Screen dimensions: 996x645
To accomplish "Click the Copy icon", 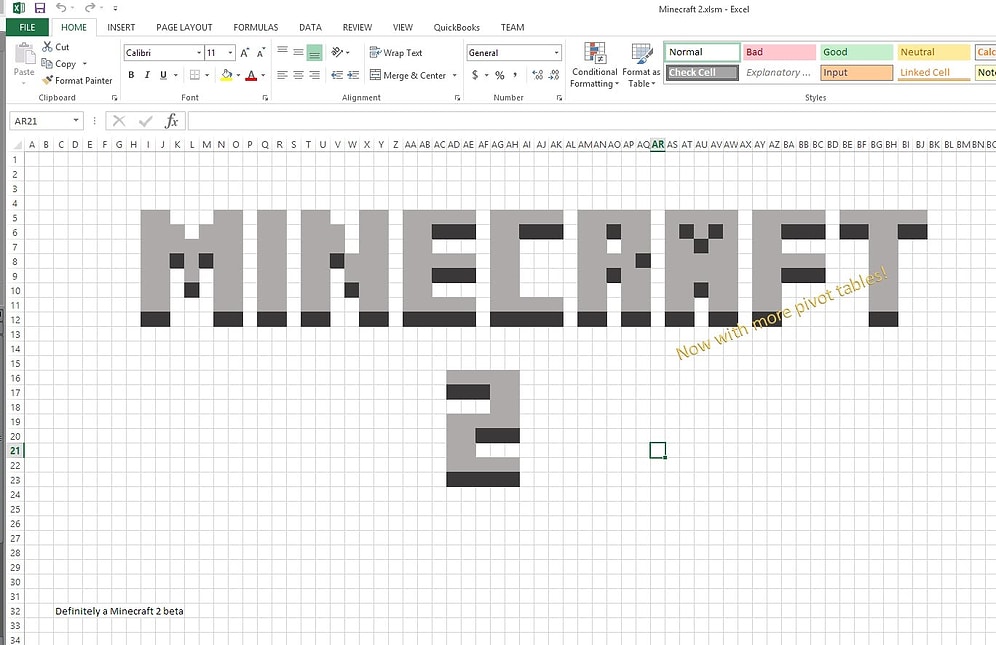I will [x=47, y=64].
